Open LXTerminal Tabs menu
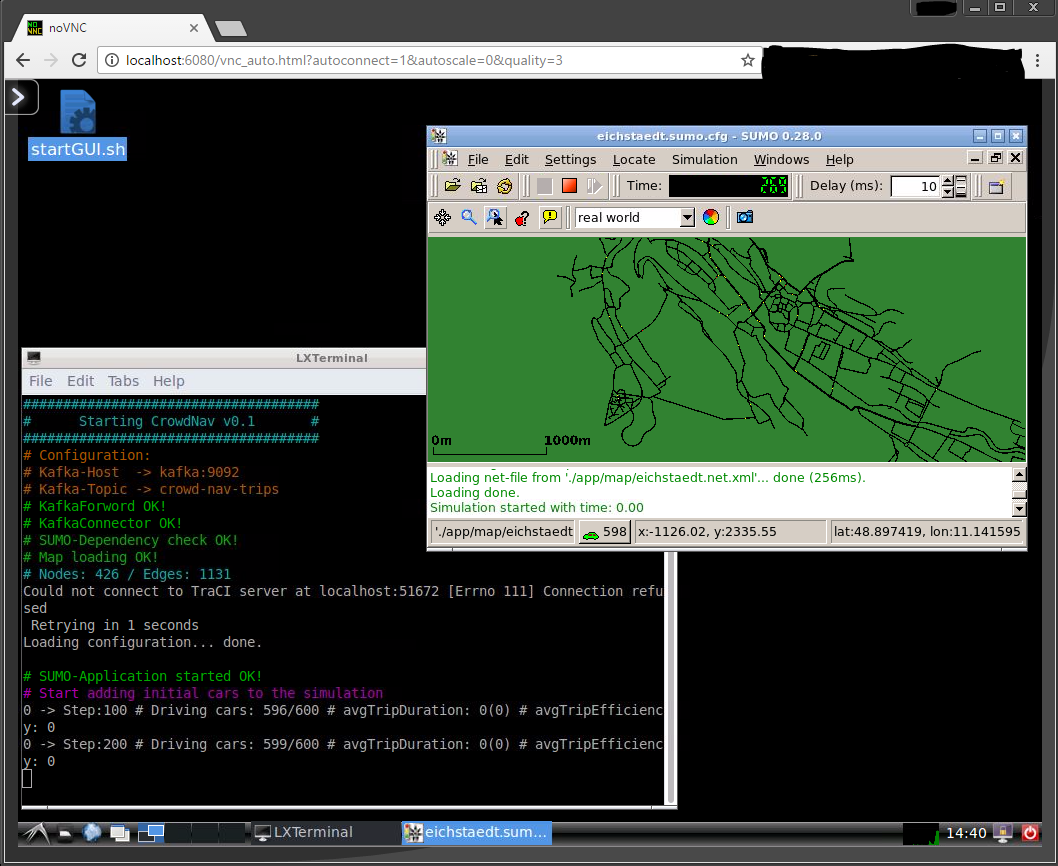This screenshot has height=866, width=1058. tap(123, 381)
